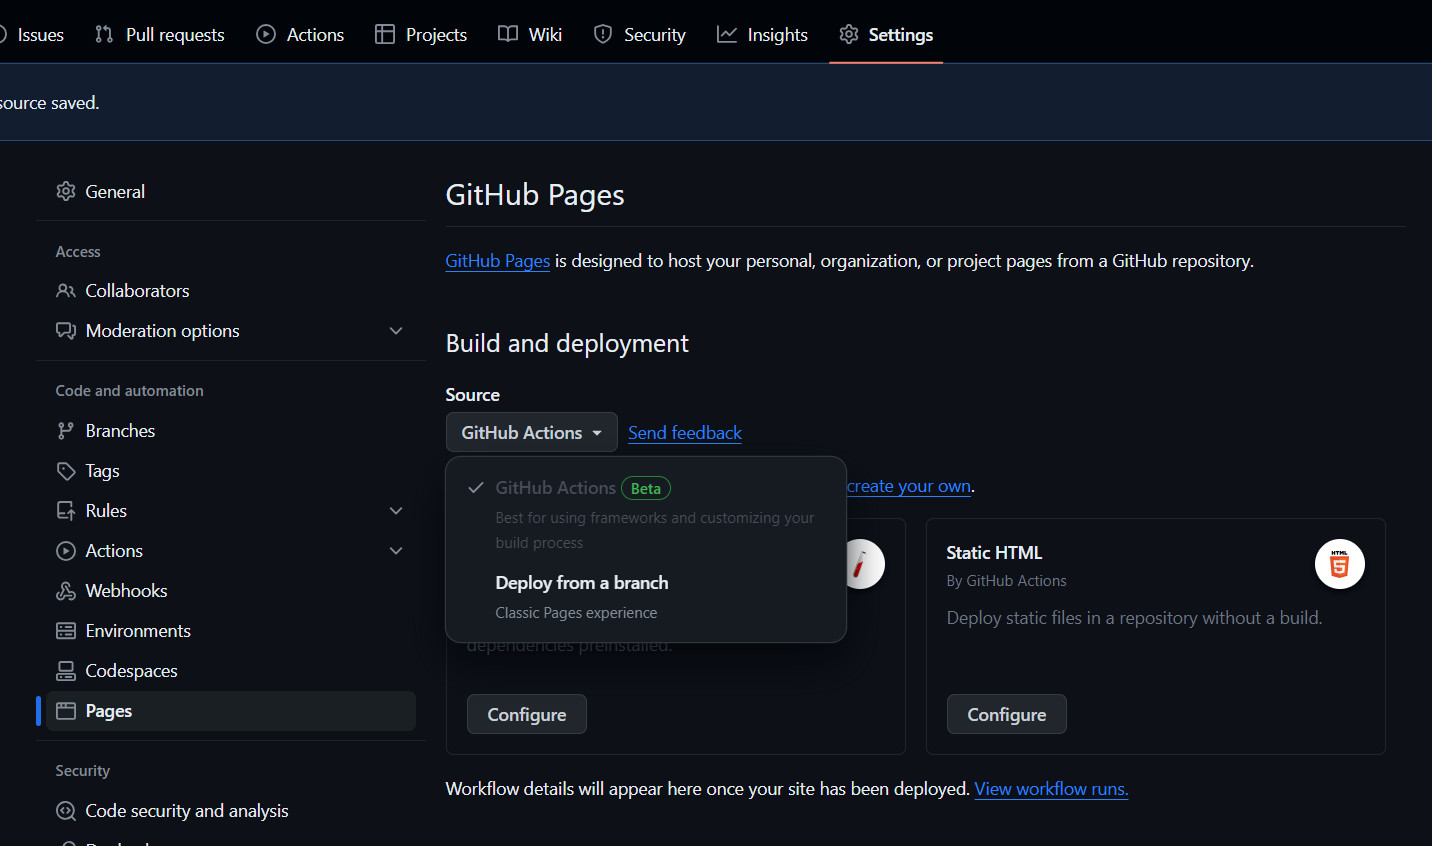Viewport: 1432px width, 846px height.
Task: Go to the Security tab
Action: (x=640, y=34)
